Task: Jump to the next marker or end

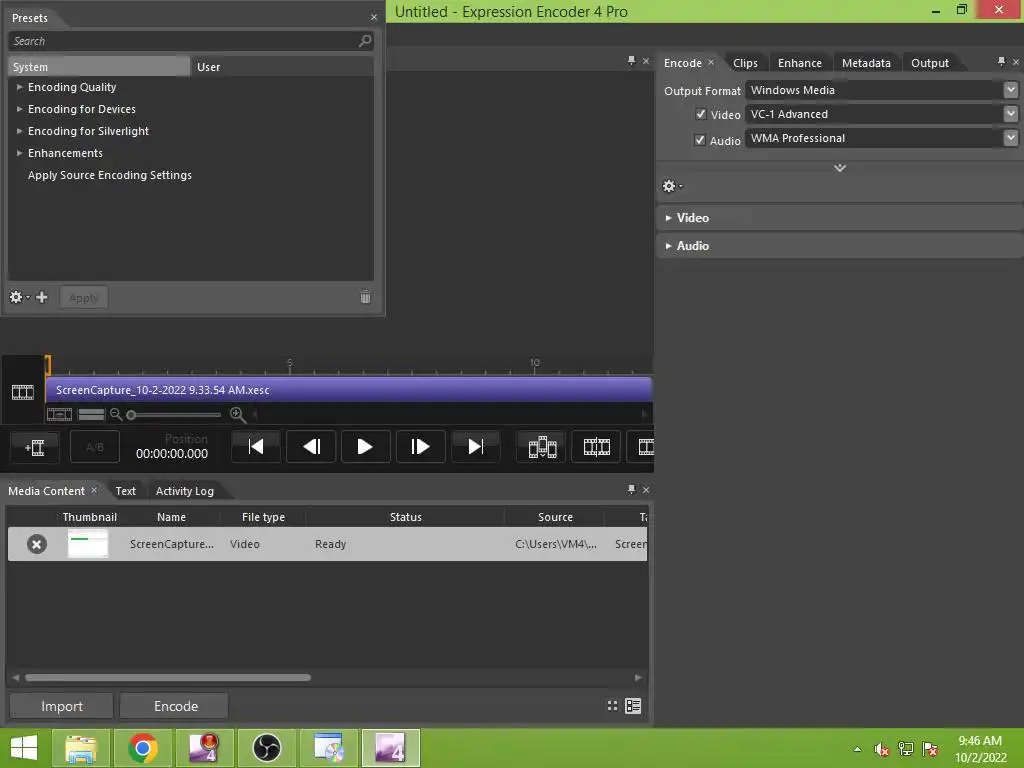Action: [475, 447]
